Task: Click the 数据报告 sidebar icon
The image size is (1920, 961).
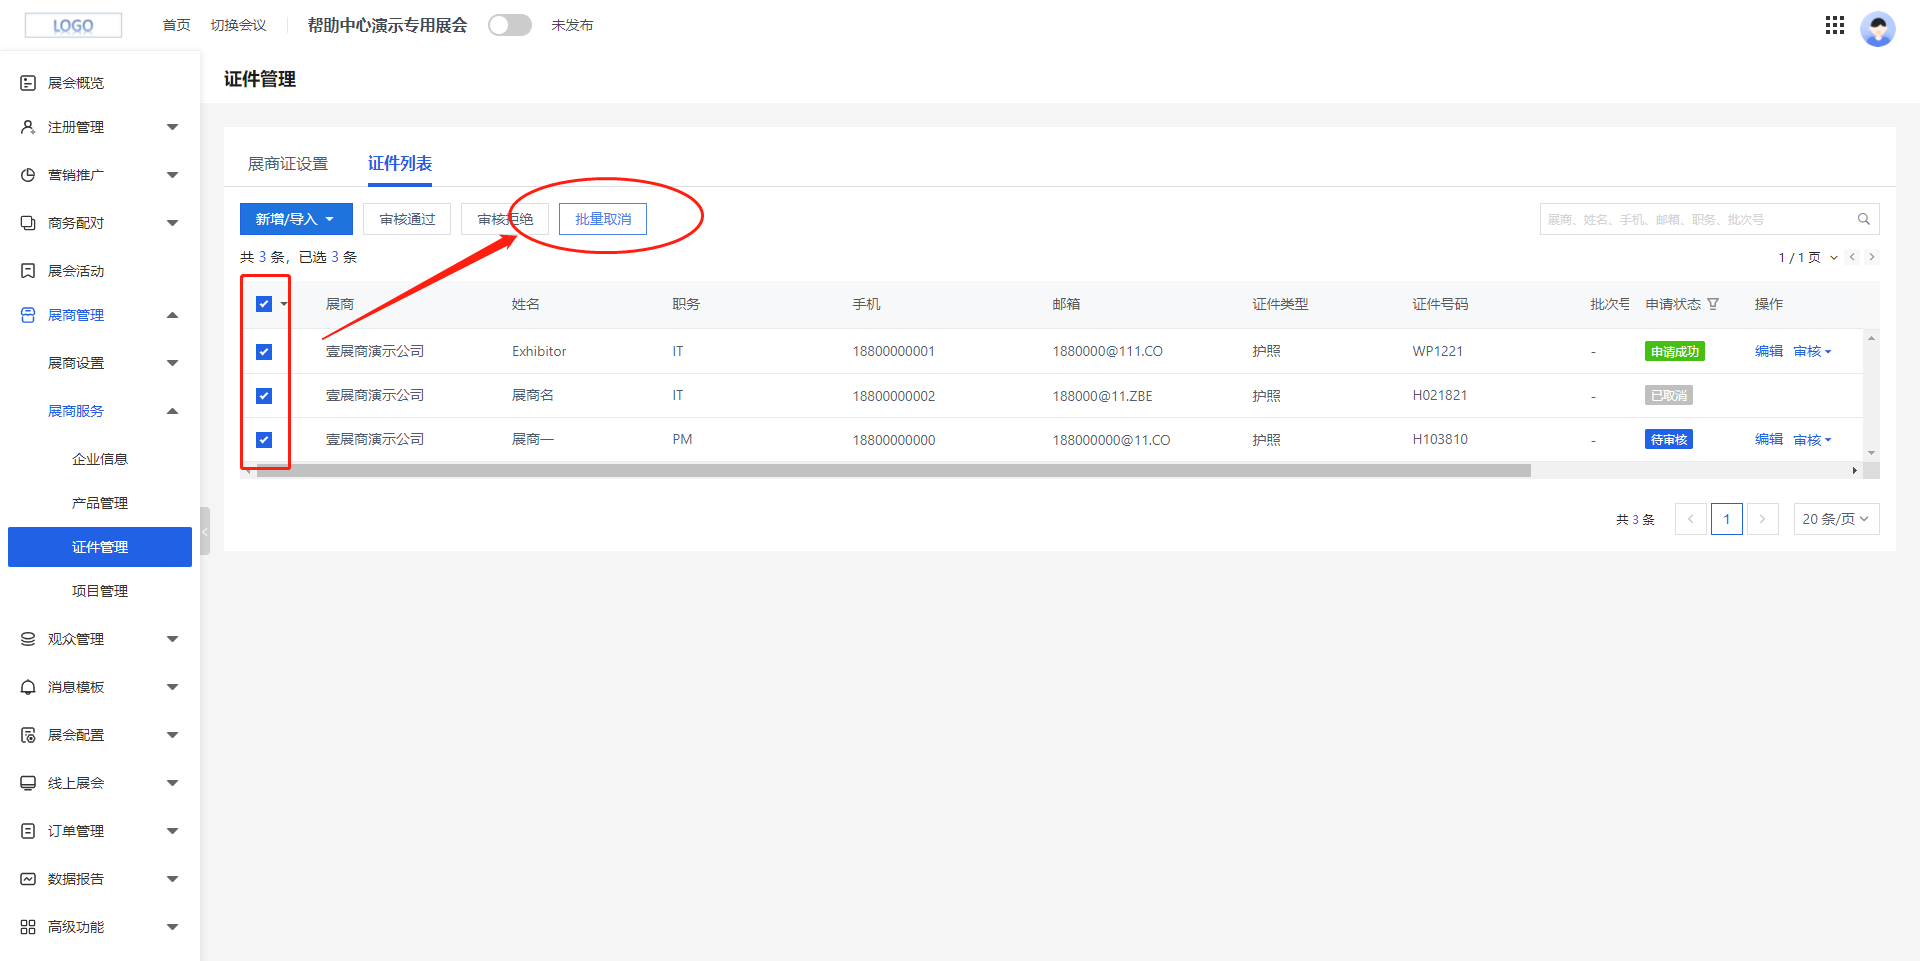Action: (x=28, y=879)
